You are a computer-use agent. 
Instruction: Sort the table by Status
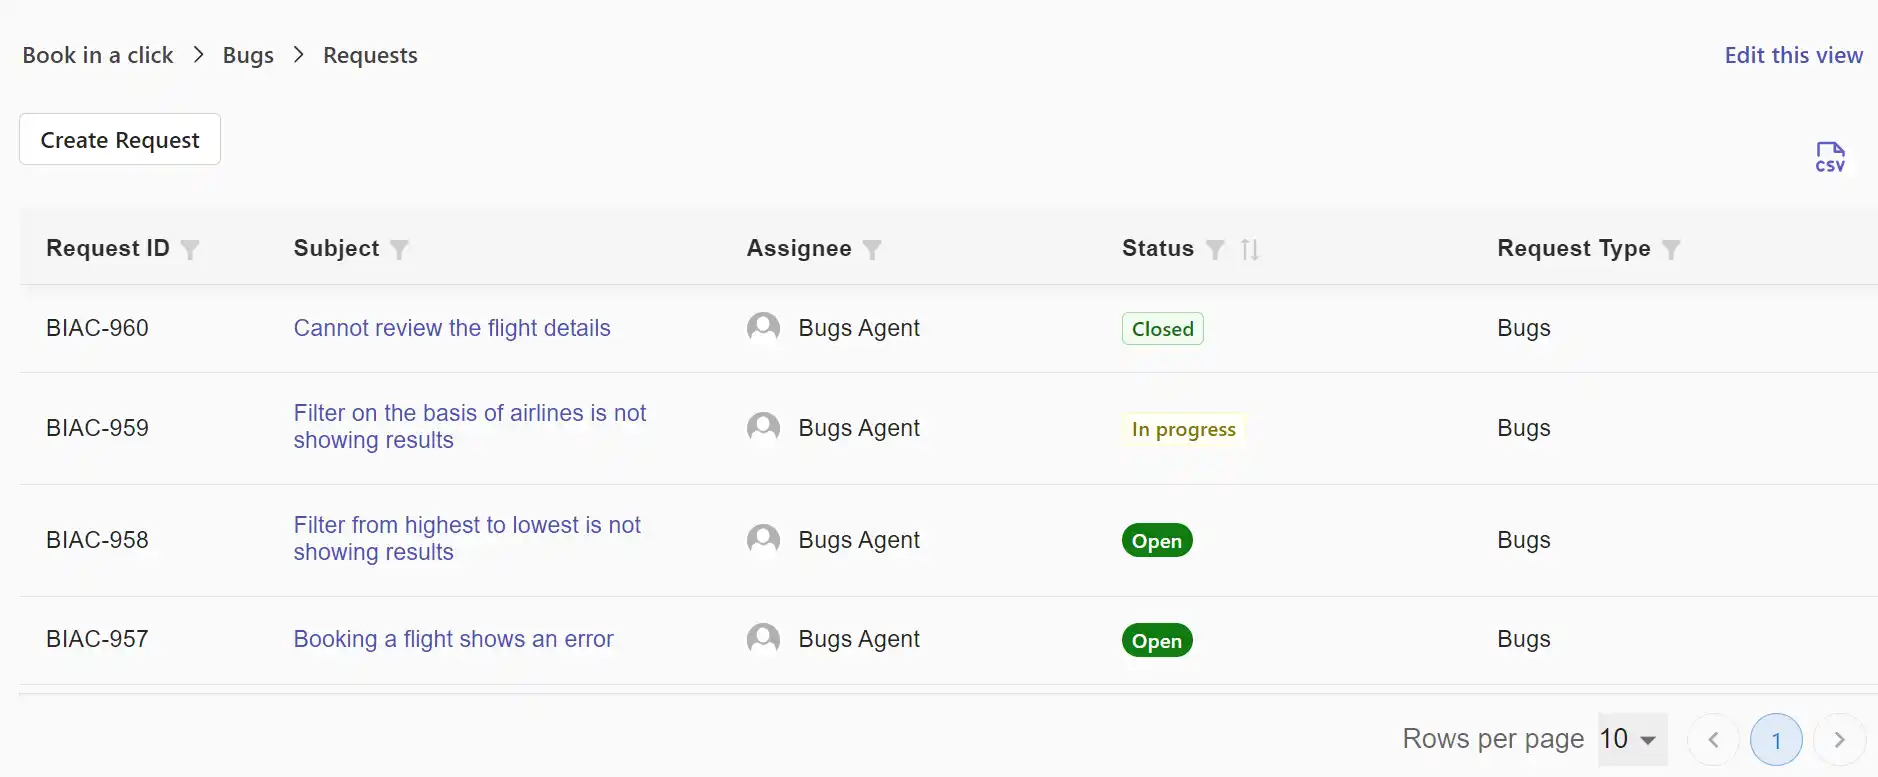1250,249
